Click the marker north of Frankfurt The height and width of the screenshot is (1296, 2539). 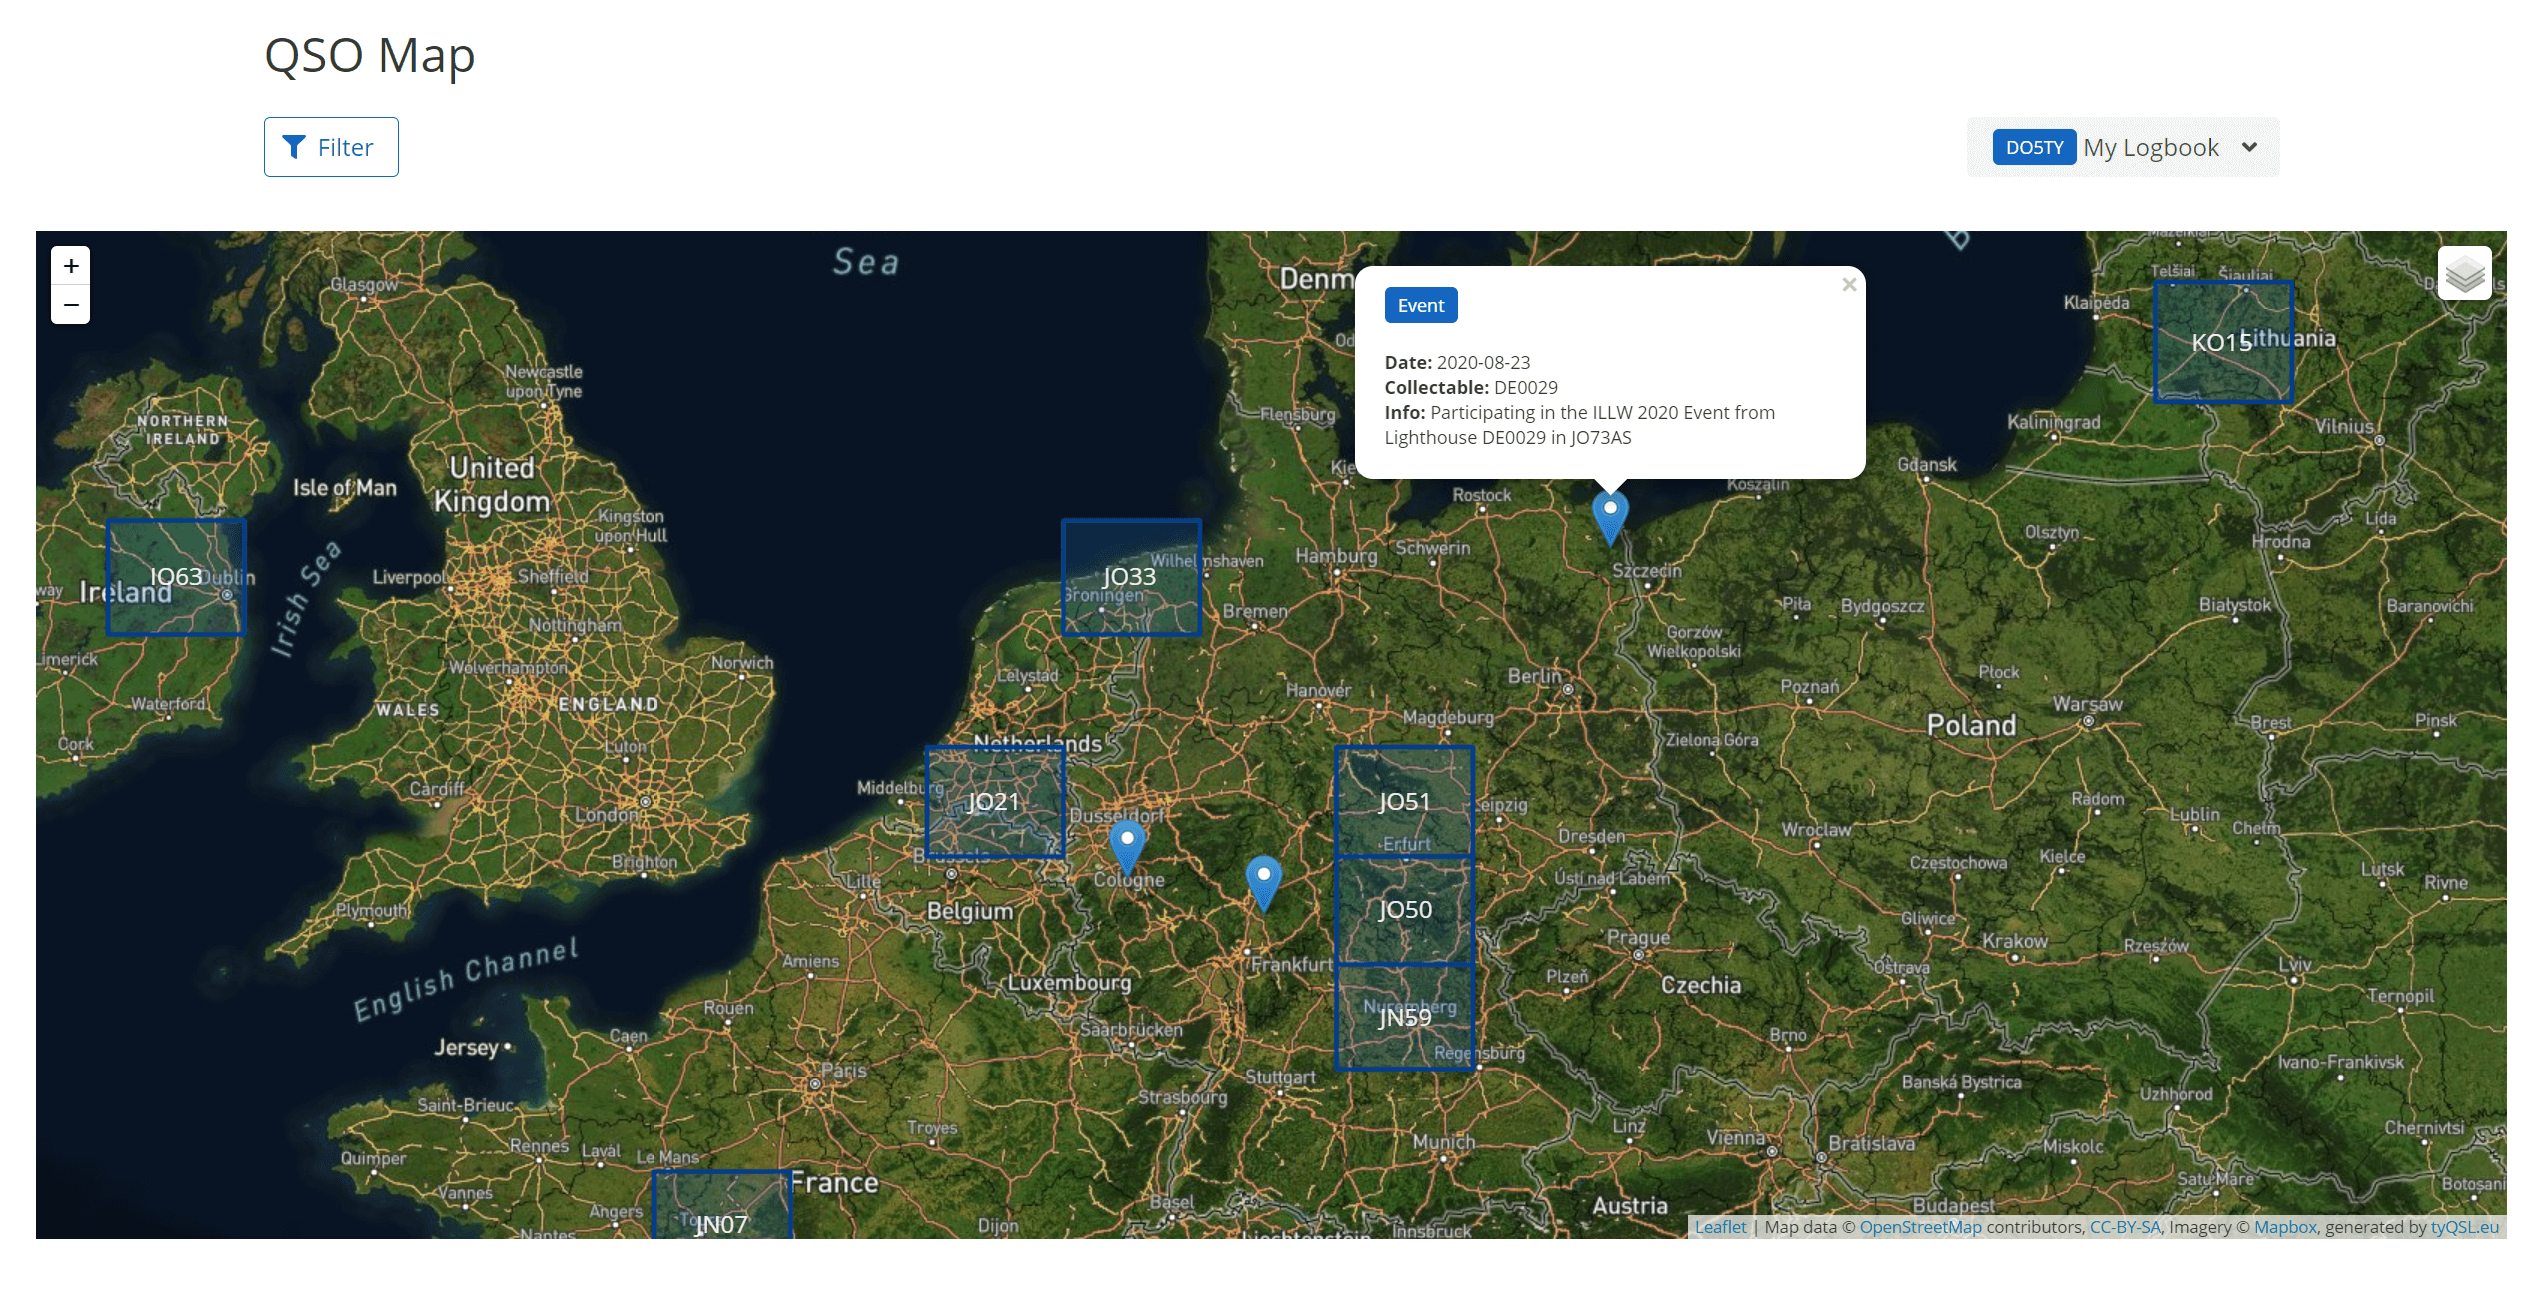(x=1263, y=881)
